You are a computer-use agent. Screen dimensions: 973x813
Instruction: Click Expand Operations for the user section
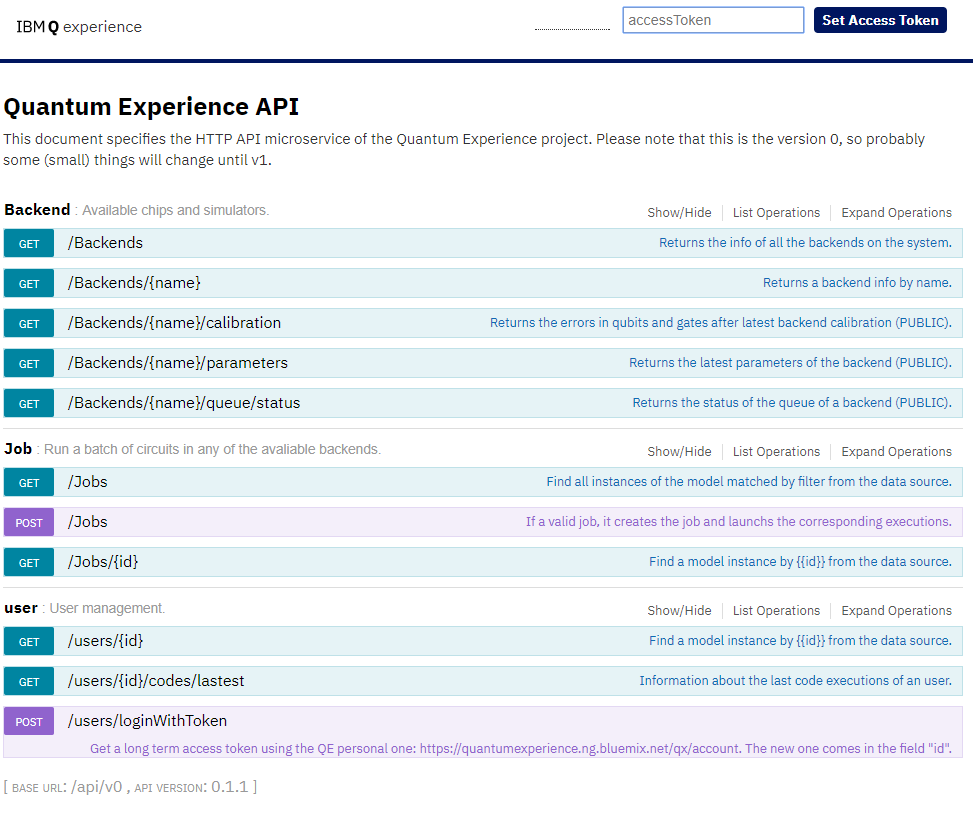click(896, 610)
